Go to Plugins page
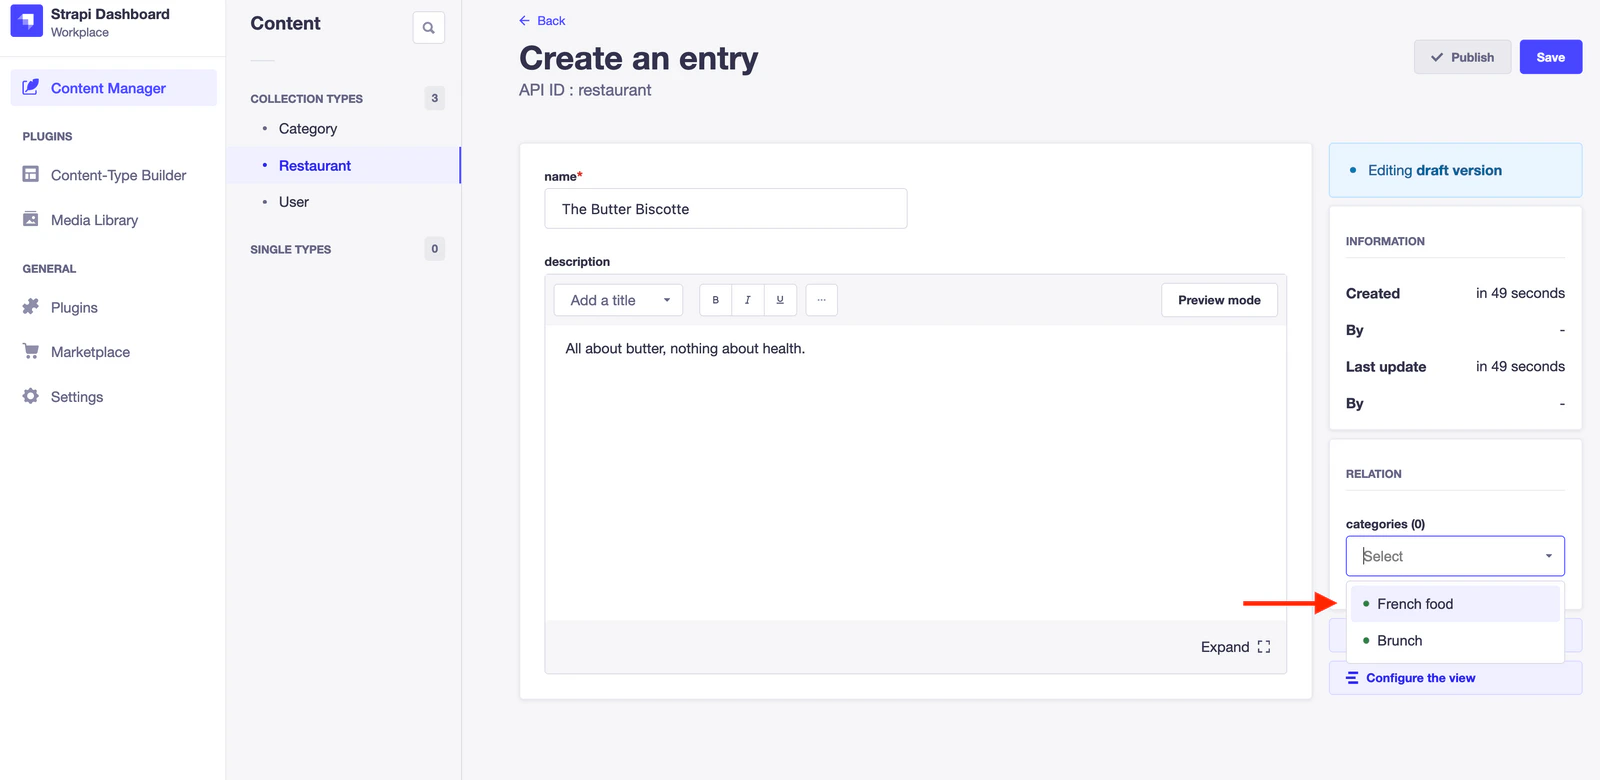The height and width of the screenshot is (780, 1600). click(74, 307)
